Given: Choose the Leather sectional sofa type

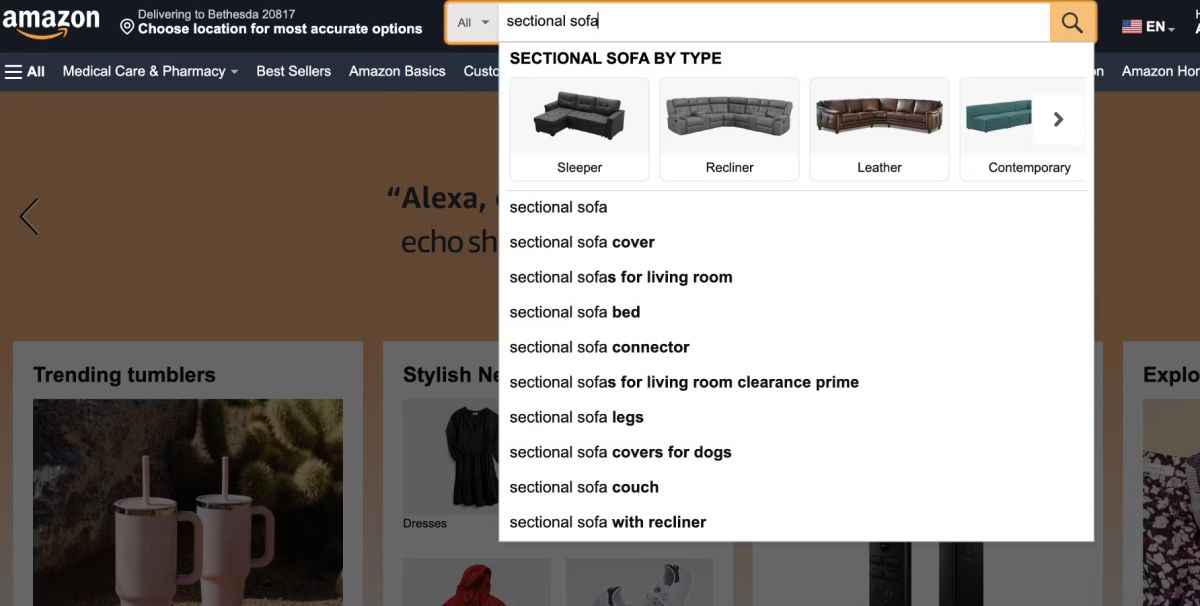Looking at the screenshot, I should click(x=879, y=129).
